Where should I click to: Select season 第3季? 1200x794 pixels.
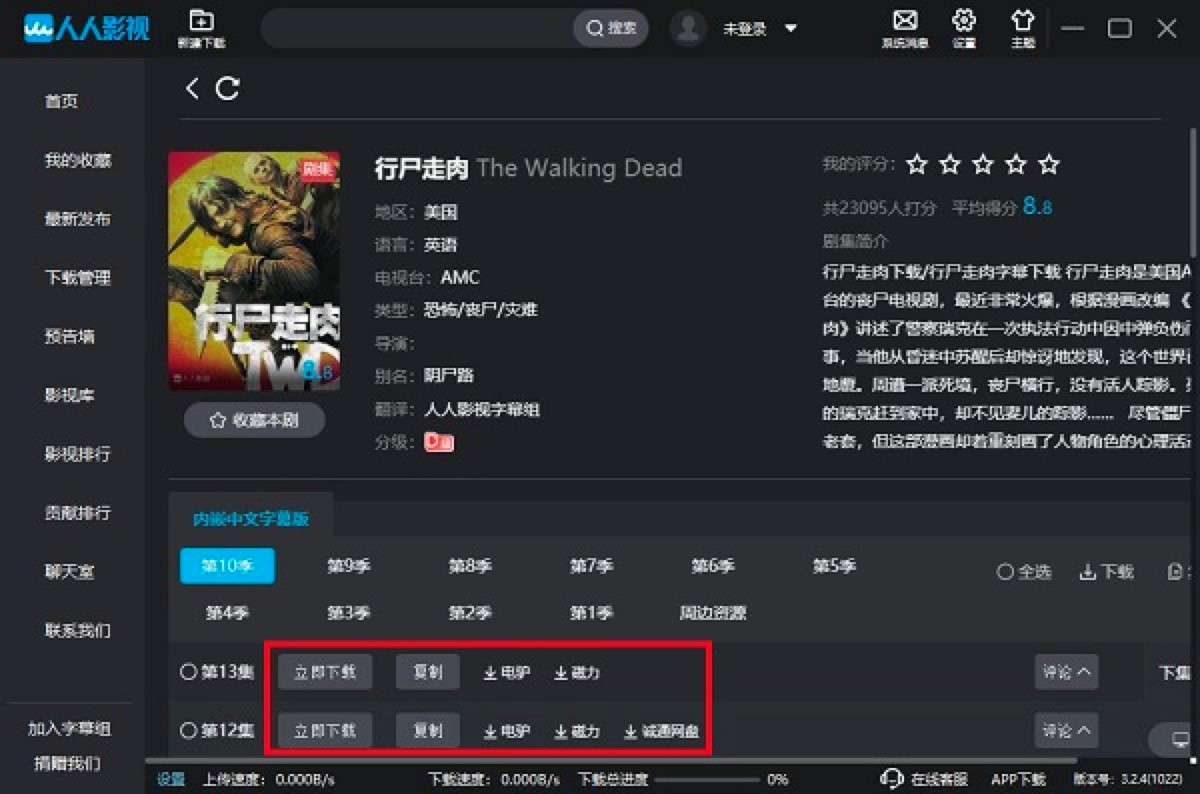coord(349,612)
